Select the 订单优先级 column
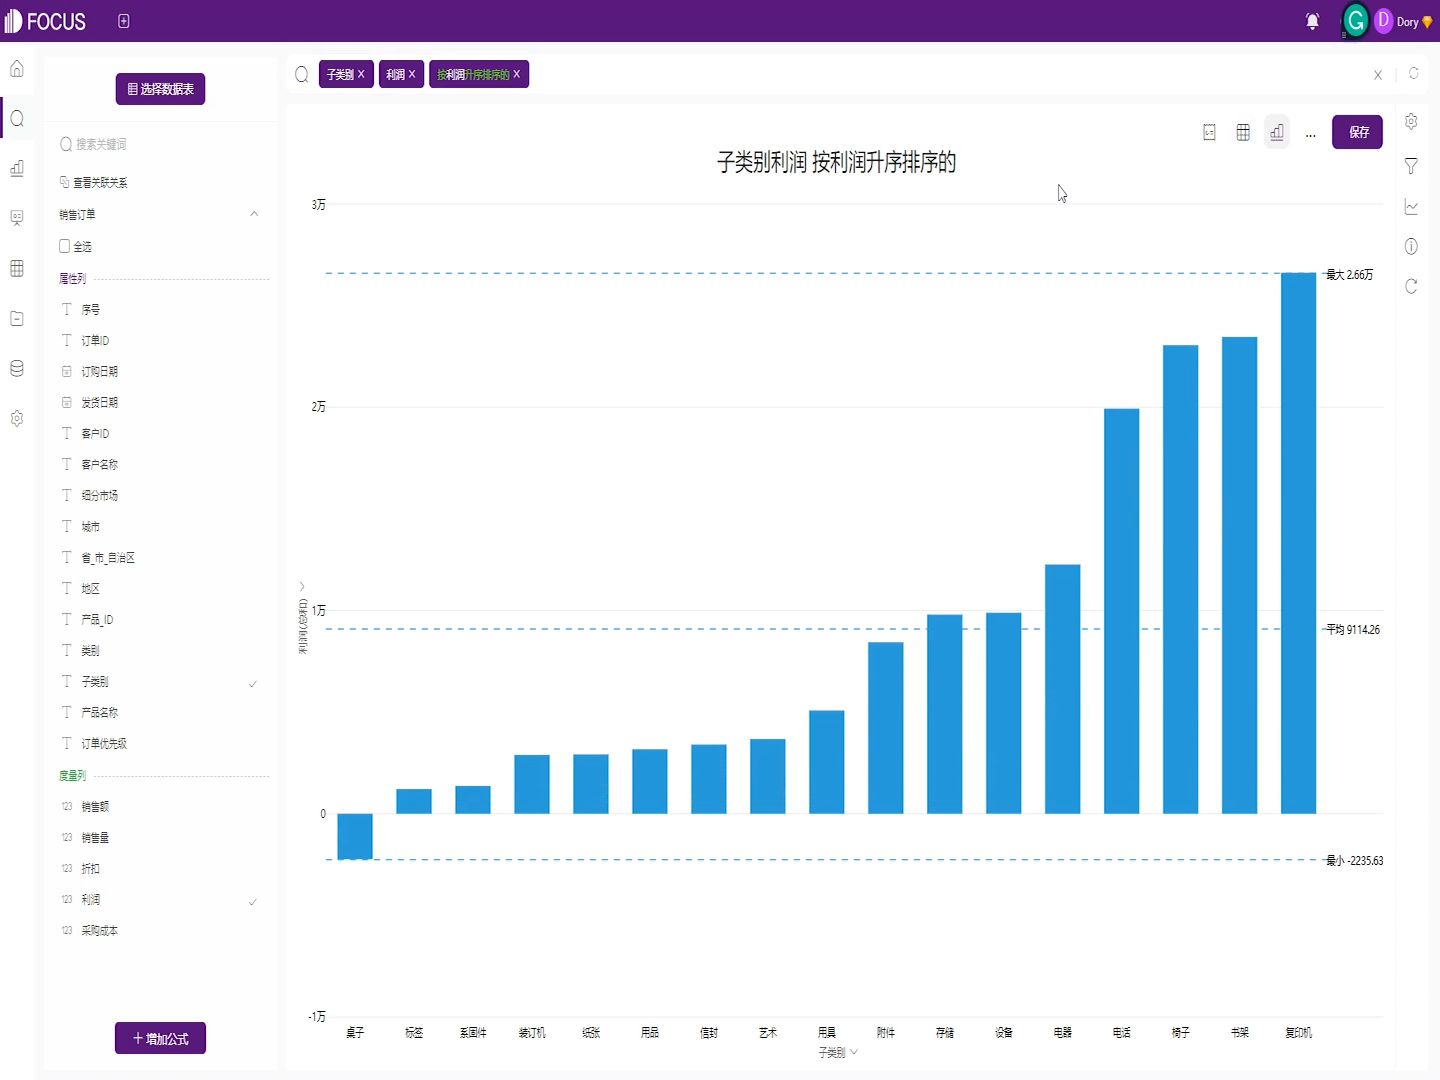Image resolution: width=1440 pixels, height=1080 pixels. pos(103,744)
